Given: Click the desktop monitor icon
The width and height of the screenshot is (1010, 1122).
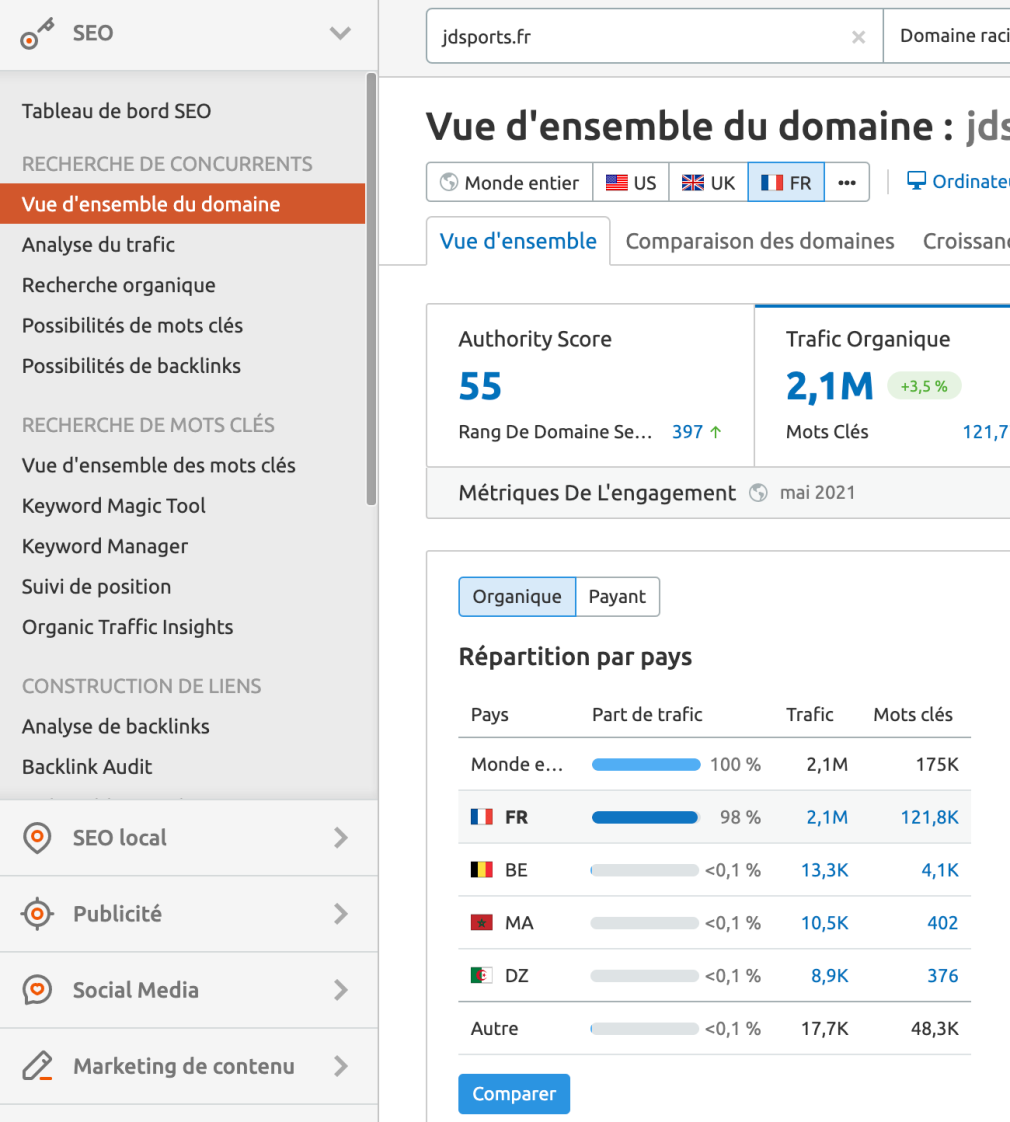Looking at the screenshot, I should point(916,181).
